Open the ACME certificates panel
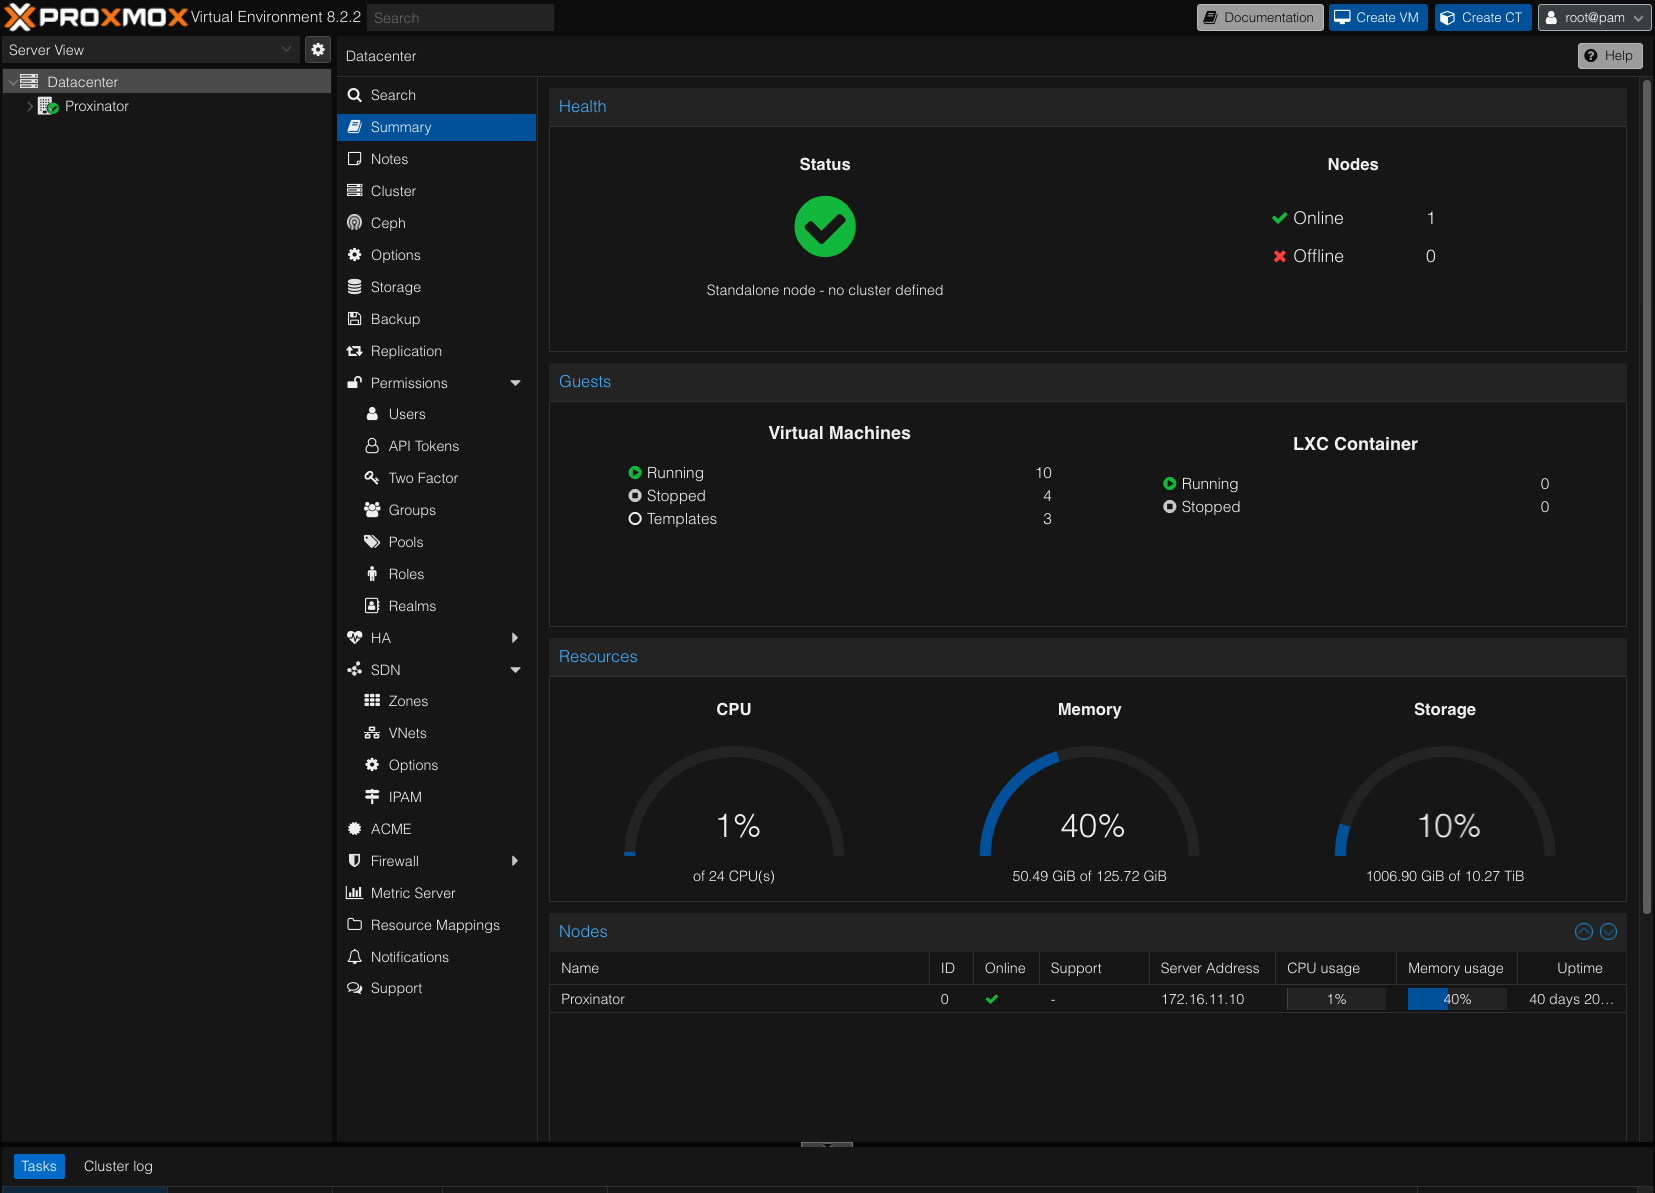Image resolution: width=1655 pixels, height=1193 pixels. pos(390,828)
